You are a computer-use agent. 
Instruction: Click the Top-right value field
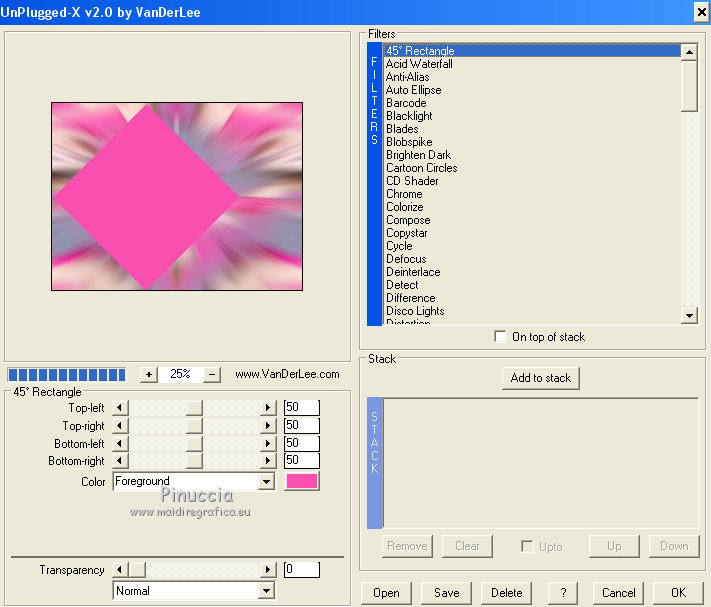tap(302, 426)
